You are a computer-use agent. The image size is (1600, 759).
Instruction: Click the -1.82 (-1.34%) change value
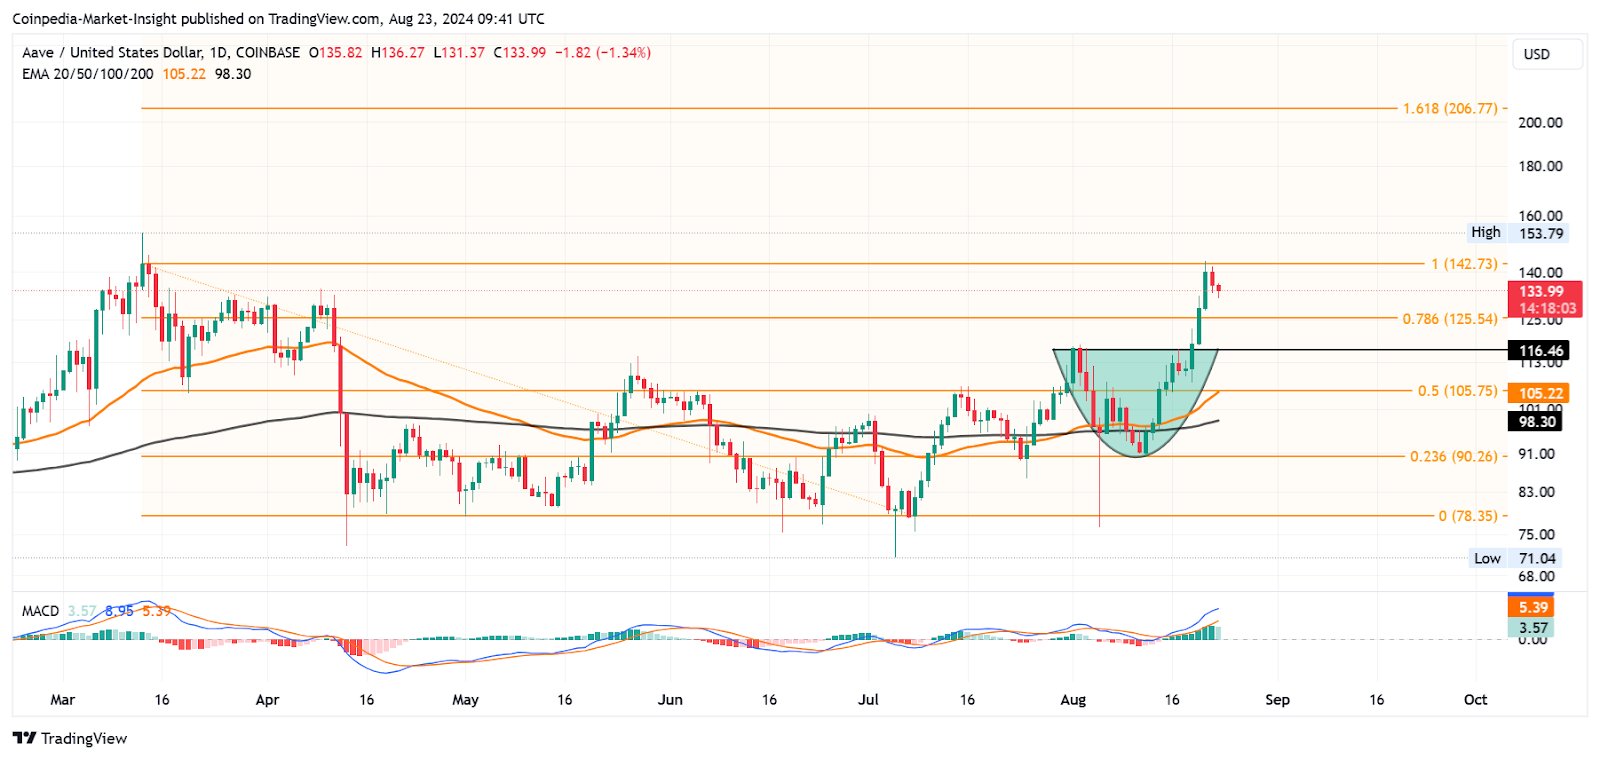603,52
